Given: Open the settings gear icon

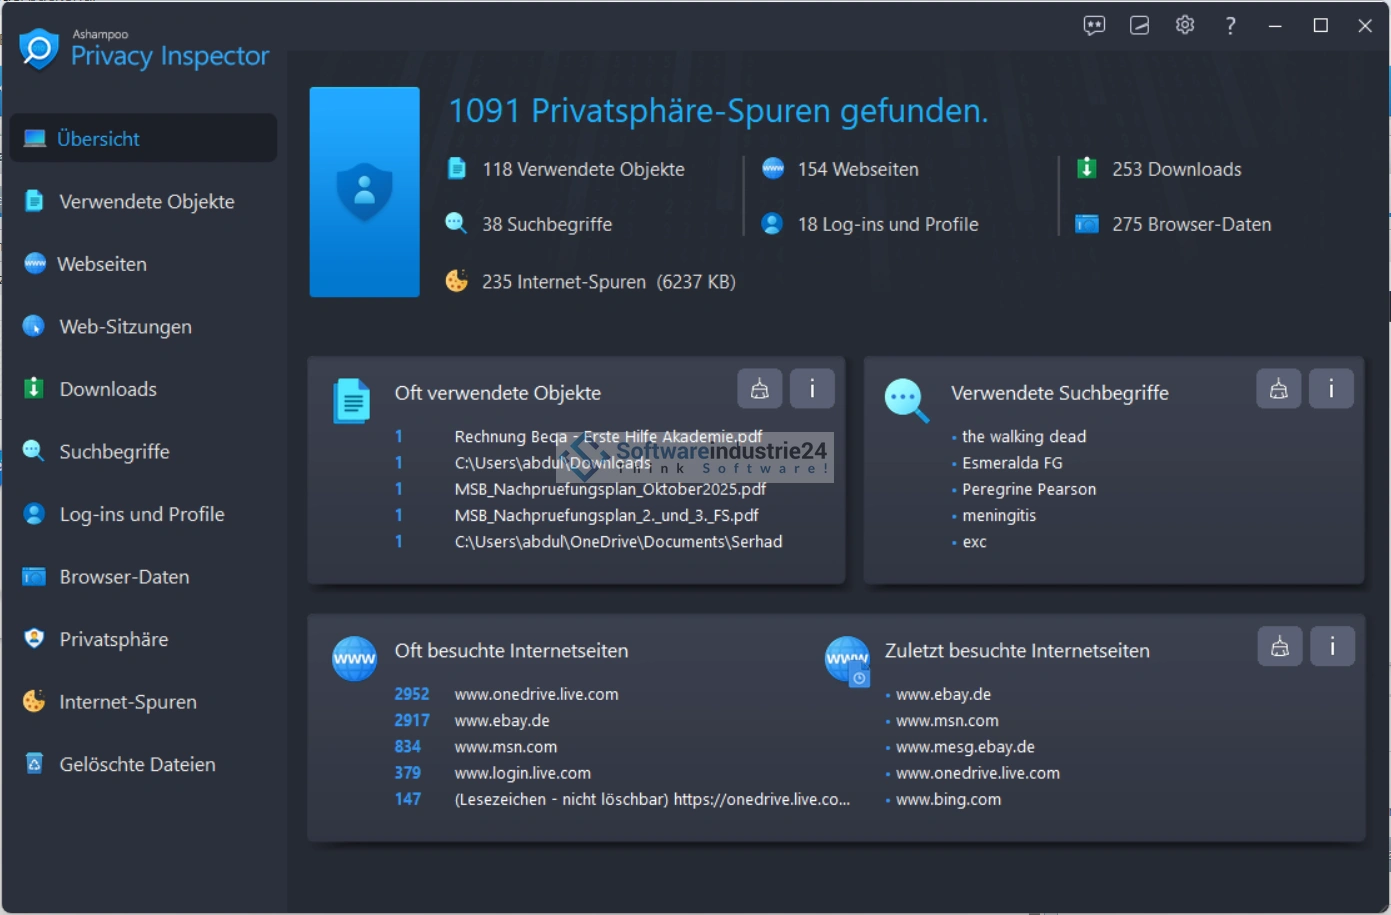Looking at the screenshot, I should tap(1185, 26).
